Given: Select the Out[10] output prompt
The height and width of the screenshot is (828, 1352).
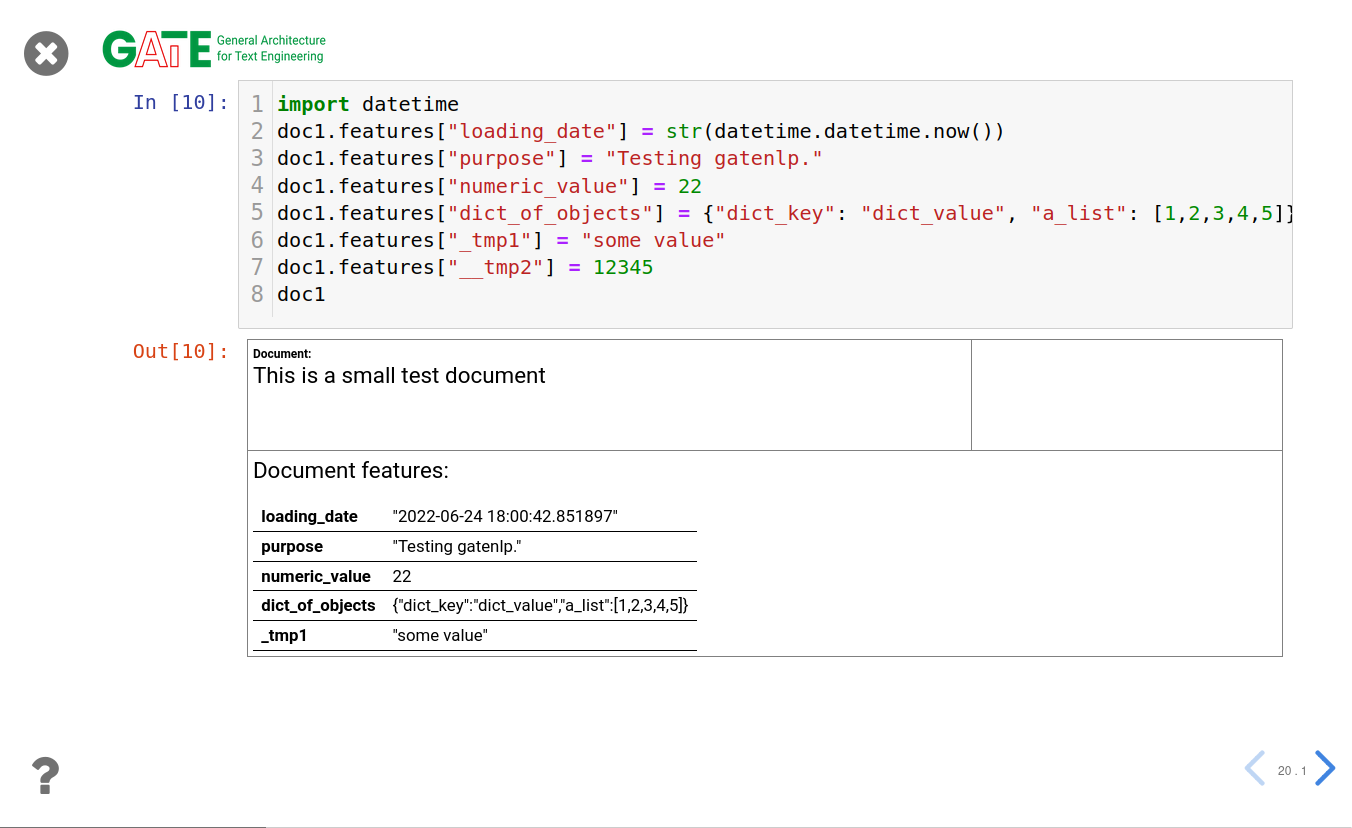Looking at the screenshot, I should tap(181, 351).
